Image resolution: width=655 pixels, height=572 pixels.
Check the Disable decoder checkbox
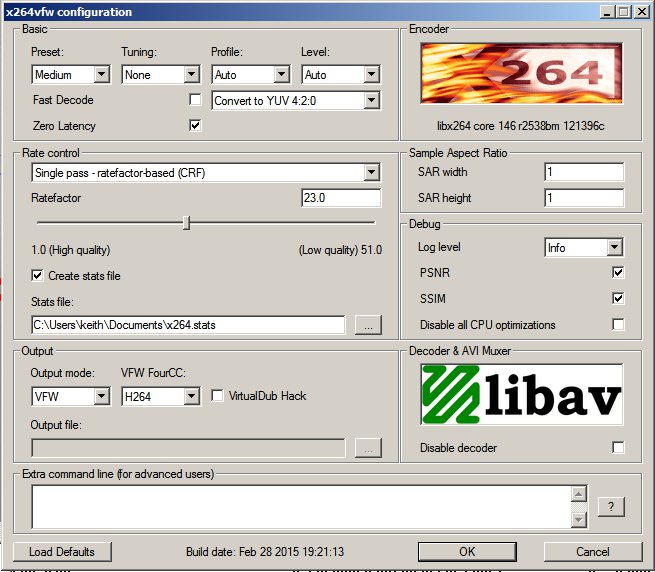pos(618,447)
